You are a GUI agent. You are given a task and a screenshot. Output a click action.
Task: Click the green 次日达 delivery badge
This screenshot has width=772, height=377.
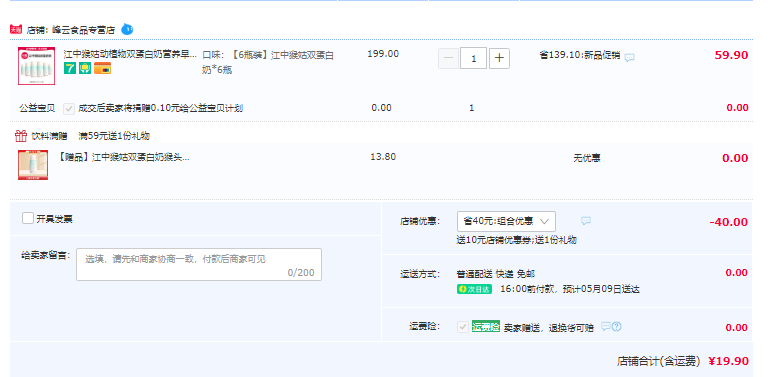[474, 289]
